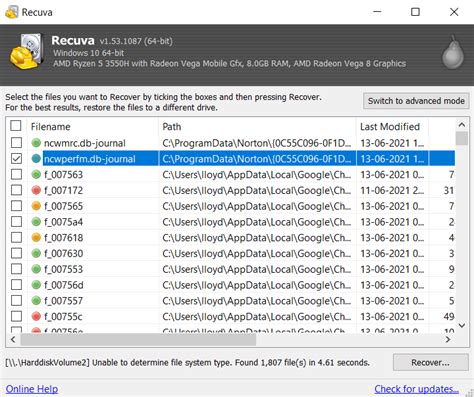Viewport: 474px width, 397px height.
Task: Click red status dot beside f_007172
Action: (x=36, y=190)
